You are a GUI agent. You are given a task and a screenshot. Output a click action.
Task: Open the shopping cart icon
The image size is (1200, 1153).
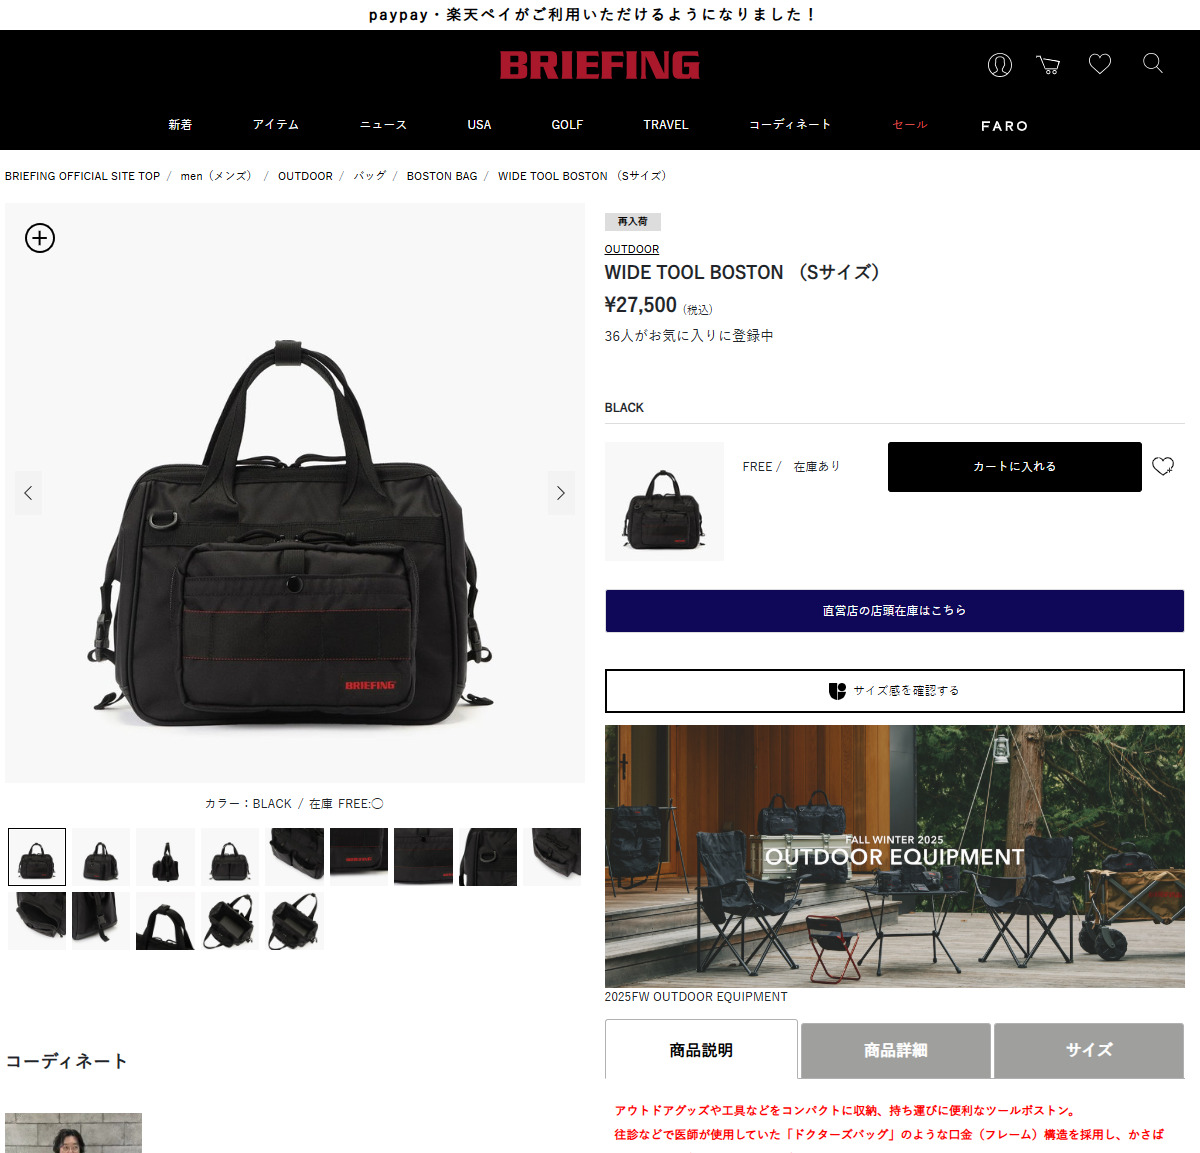pos(1048,65)
